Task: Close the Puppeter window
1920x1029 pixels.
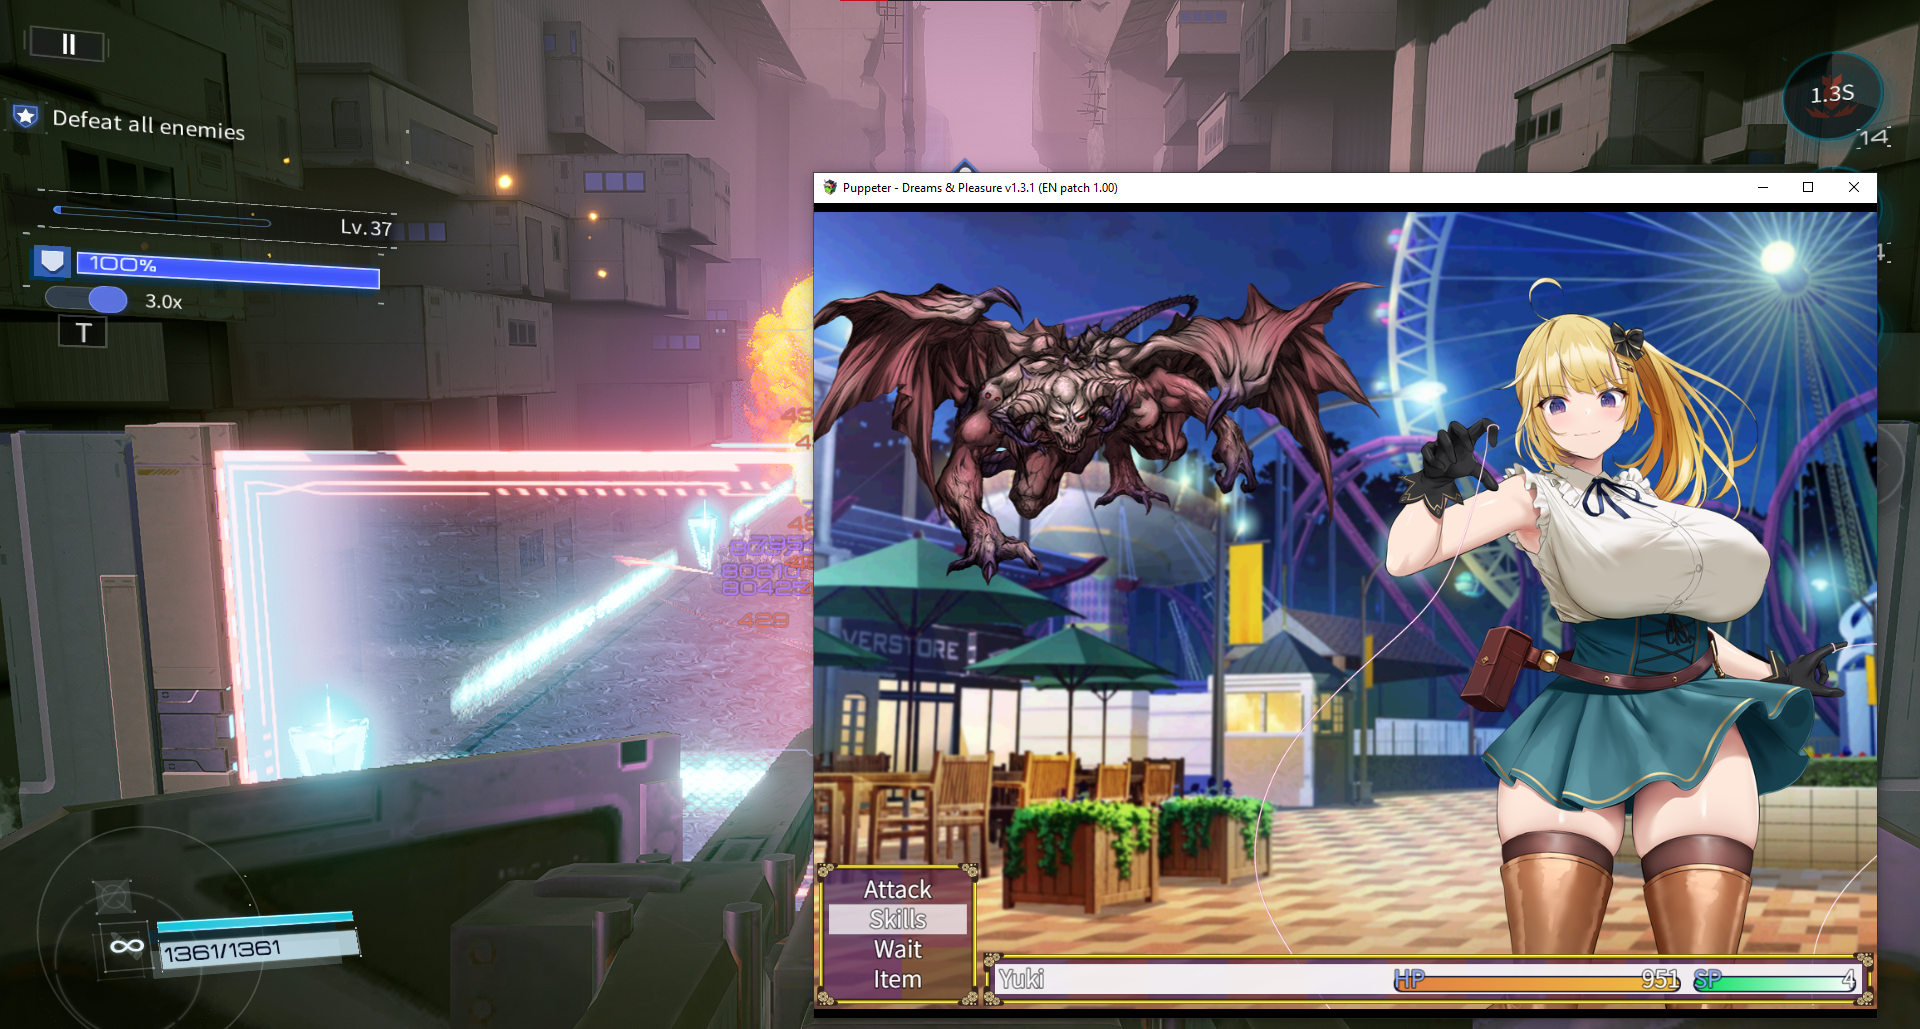Action: 1854,188
